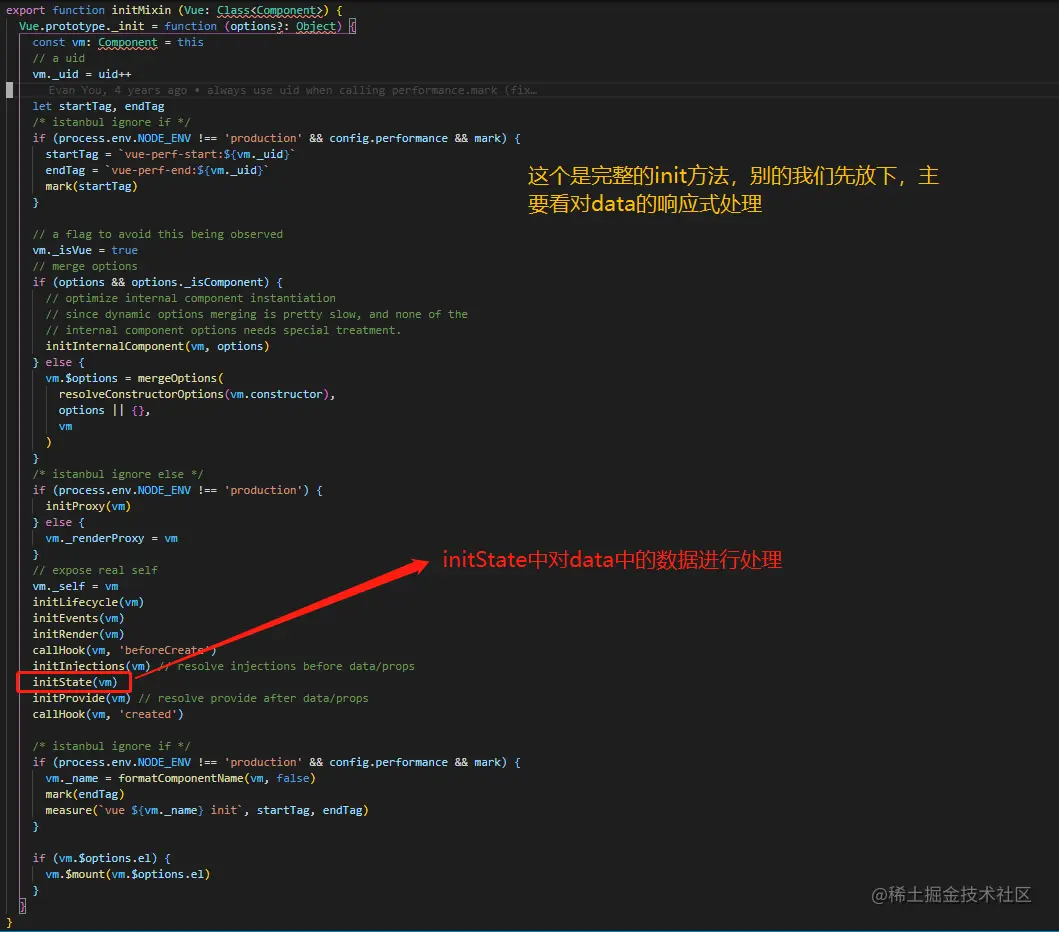Click the 'vue-perf-end' template string
This screenshot has width=1059, height=932.
187,170
